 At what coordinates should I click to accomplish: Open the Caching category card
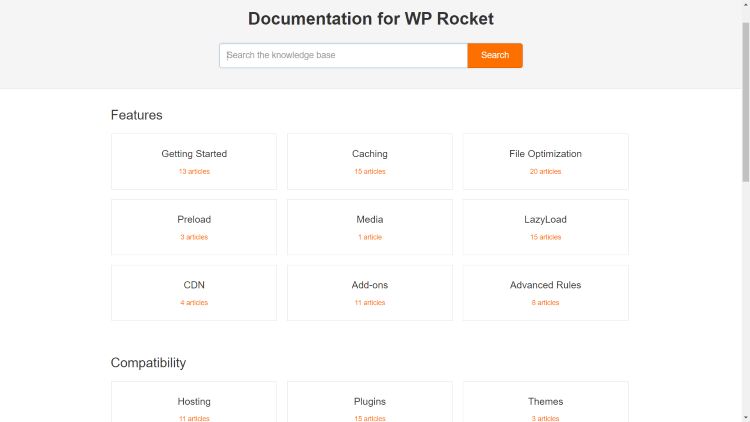click(370, 162)
